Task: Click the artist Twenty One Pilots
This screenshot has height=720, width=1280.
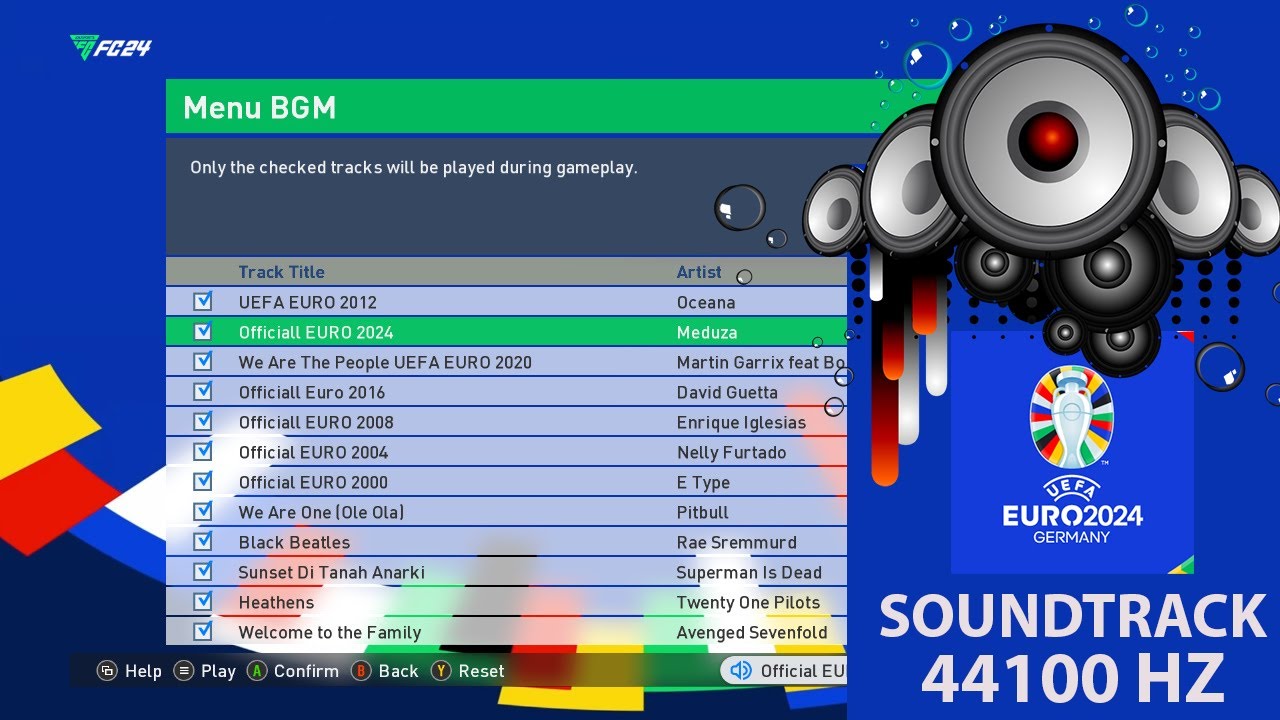Action: tap(748, 602)
